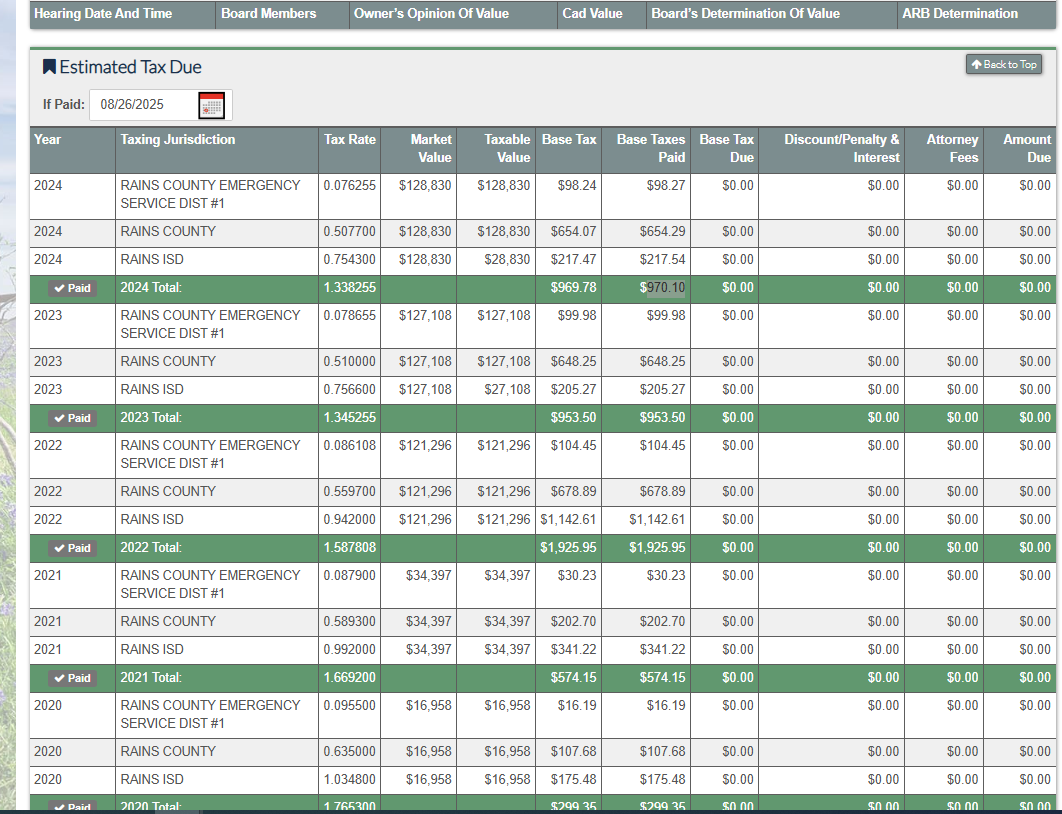This screenshot has width=1062, height=814.
Task: Click the Paid badge for 2021 Total
Action: tap(72, 678)
